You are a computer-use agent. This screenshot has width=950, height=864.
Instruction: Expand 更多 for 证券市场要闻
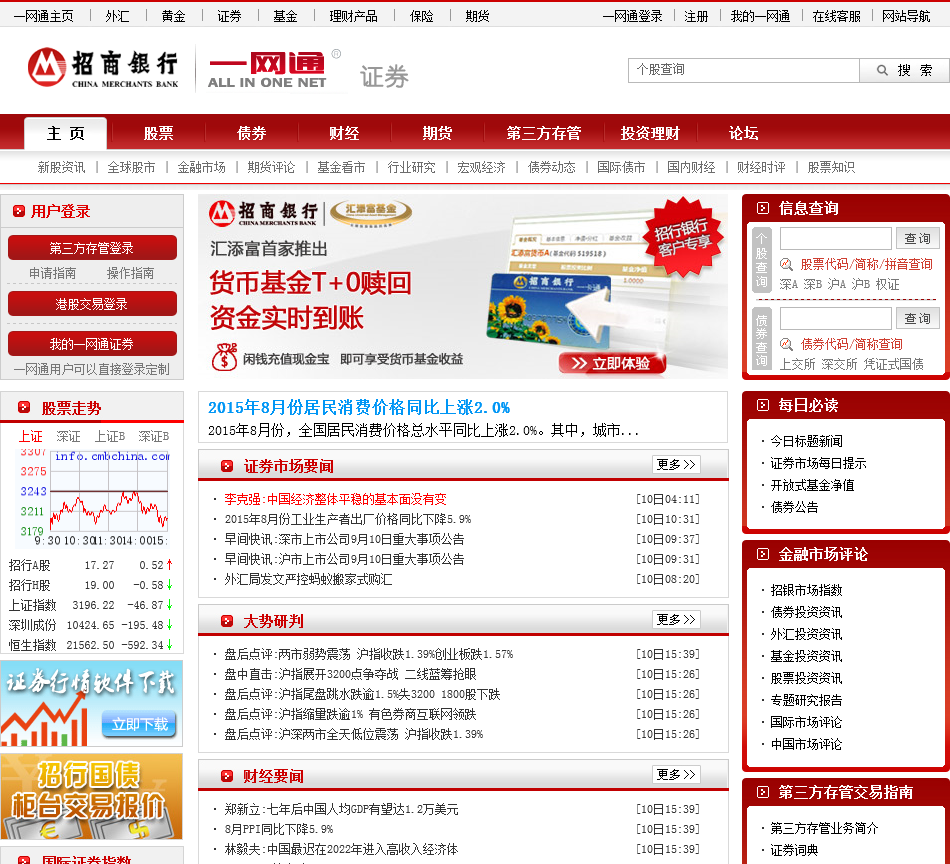[676, 464]
